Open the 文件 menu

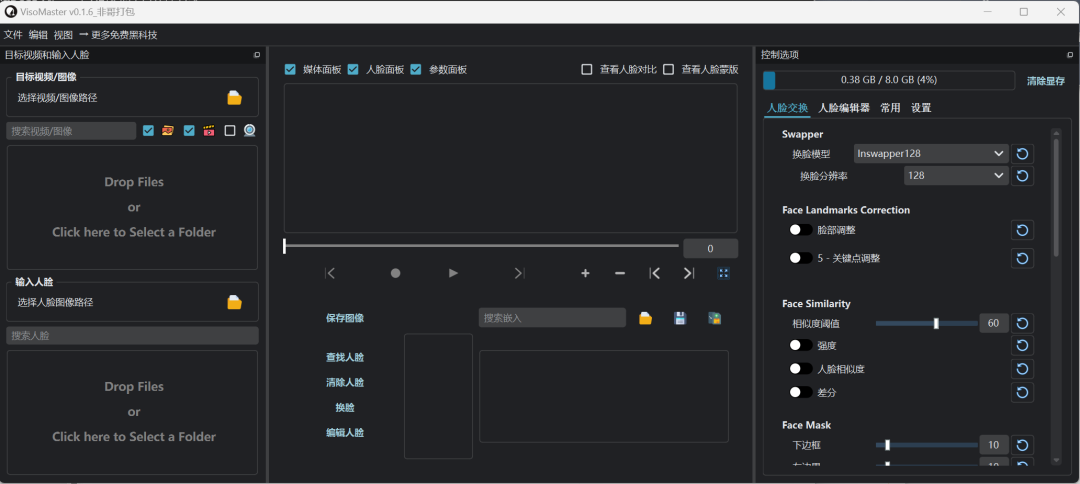[13, 35]
